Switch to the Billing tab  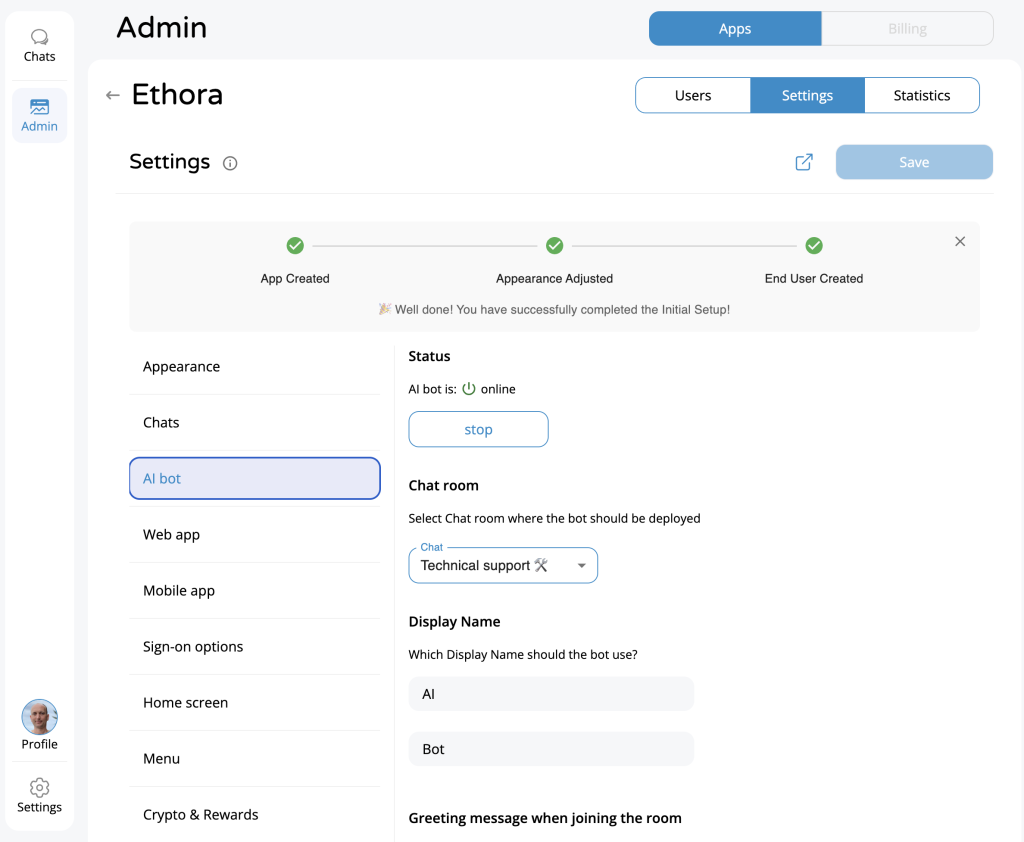(x=907, y=29)
